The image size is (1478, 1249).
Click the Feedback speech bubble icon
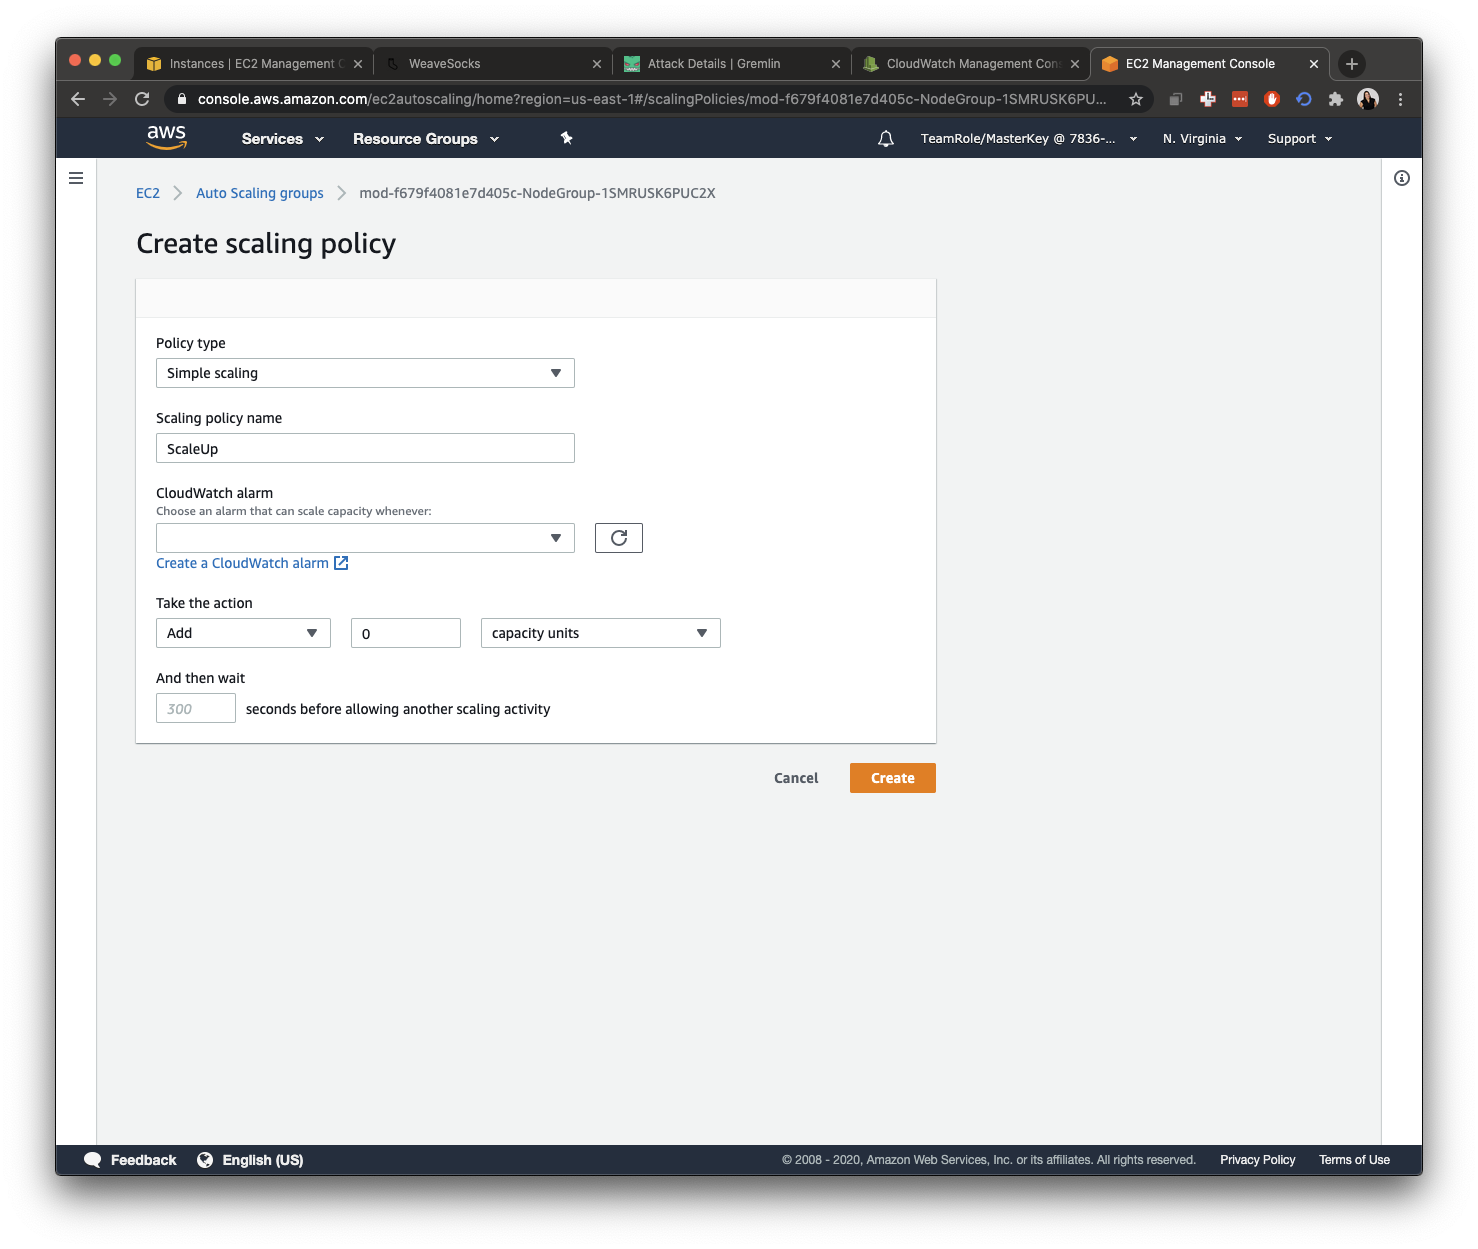pos(93,1160)
